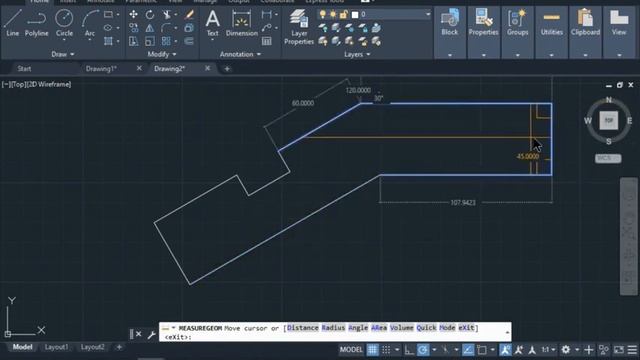The height and width of the screenshot is (360, 640).
Task: Toggle layer 0 on/off lightbulb
Action: (322, 14)
